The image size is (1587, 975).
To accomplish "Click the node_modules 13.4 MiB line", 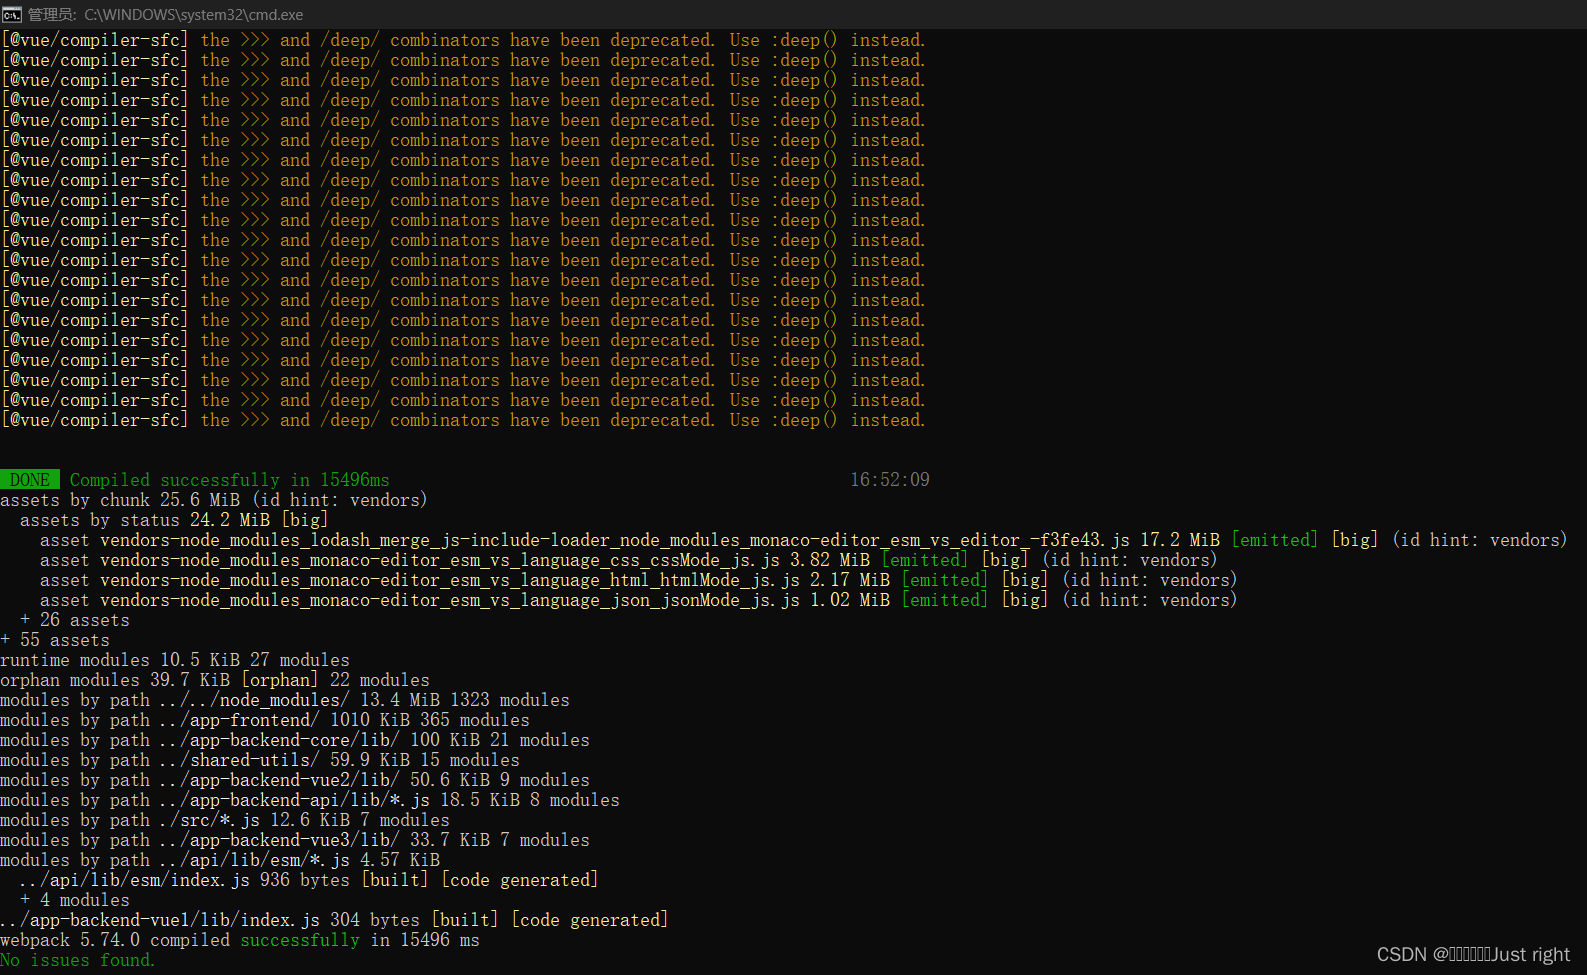I will pyautogui.click(x=285, y=700).
